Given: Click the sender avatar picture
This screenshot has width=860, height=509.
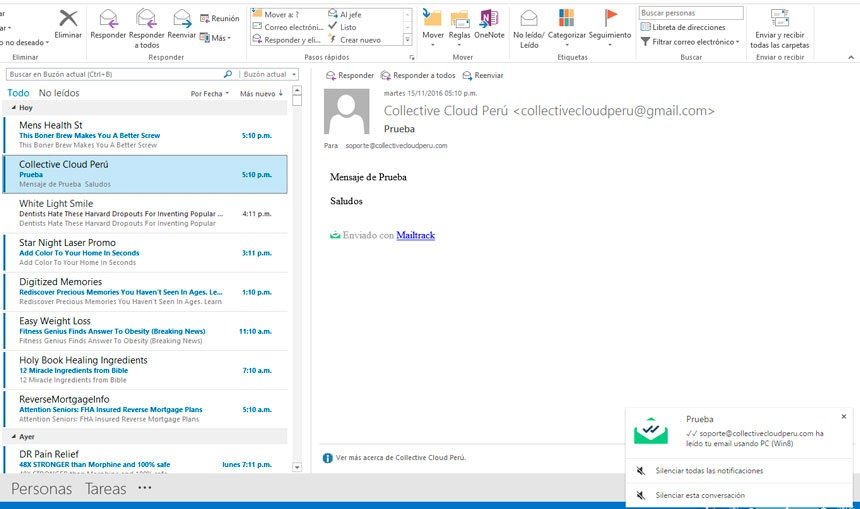Looking at the screenshot, I should click(346, 111).
